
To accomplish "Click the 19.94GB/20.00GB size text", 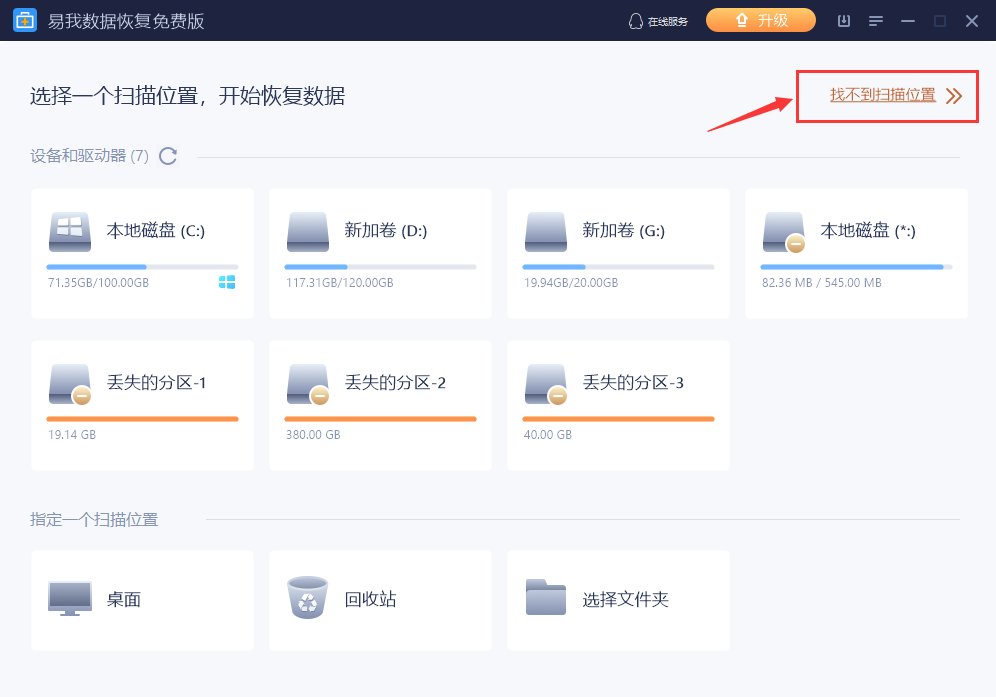I will pos(571,283).
